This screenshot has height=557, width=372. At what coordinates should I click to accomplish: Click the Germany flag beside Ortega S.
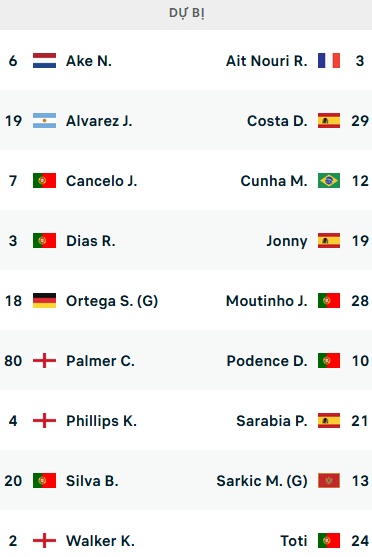coord(44,301)
